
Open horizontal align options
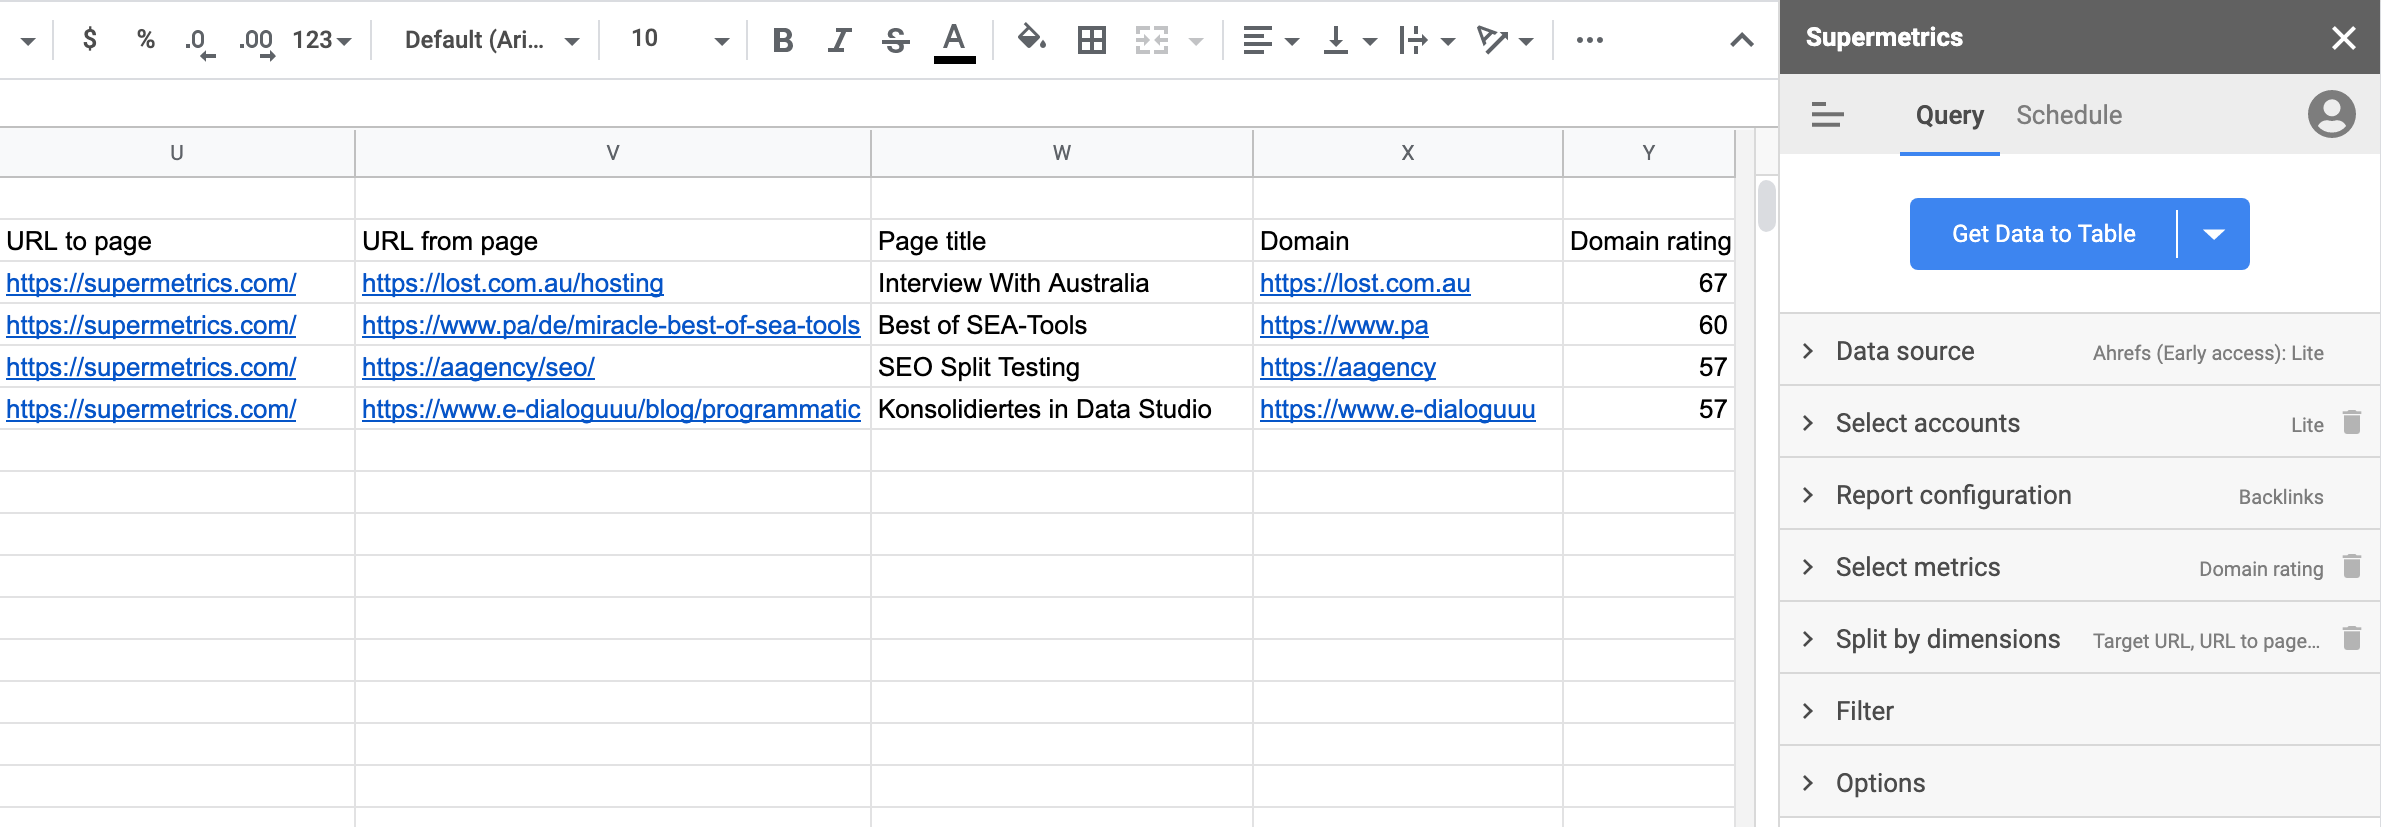(x=1270, y=40)
